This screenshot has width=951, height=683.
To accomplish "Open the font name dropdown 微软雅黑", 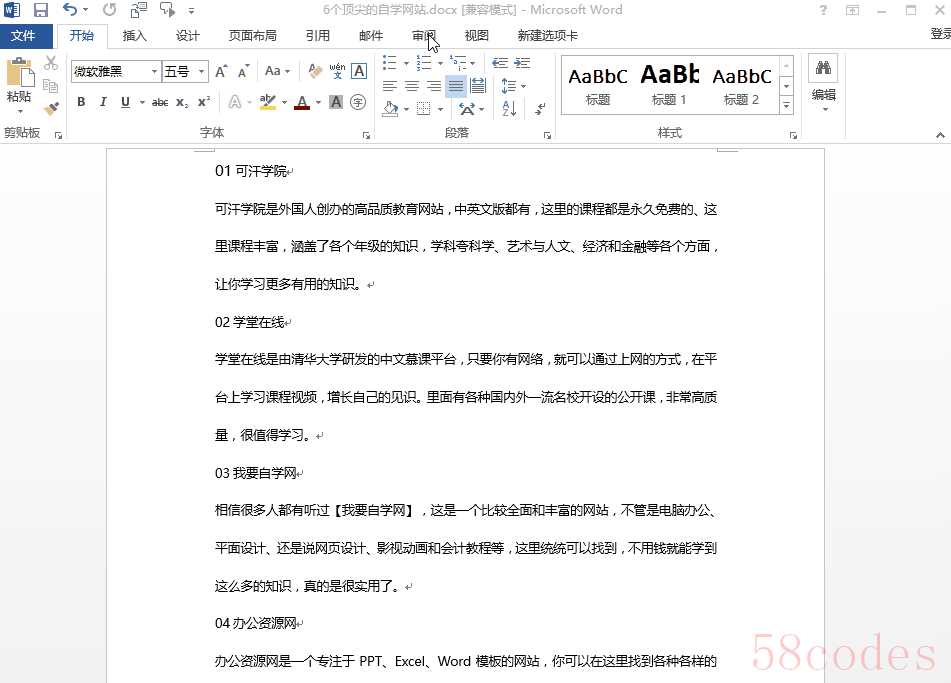I will point(155,72).
